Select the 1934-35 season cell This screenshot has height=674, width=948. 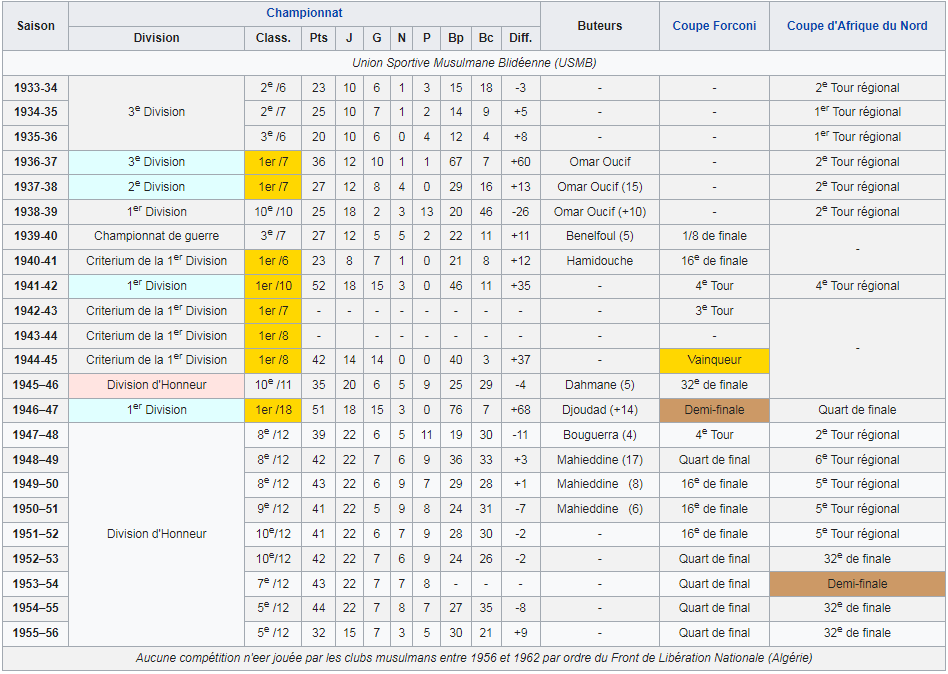click(x=36, y=112)
